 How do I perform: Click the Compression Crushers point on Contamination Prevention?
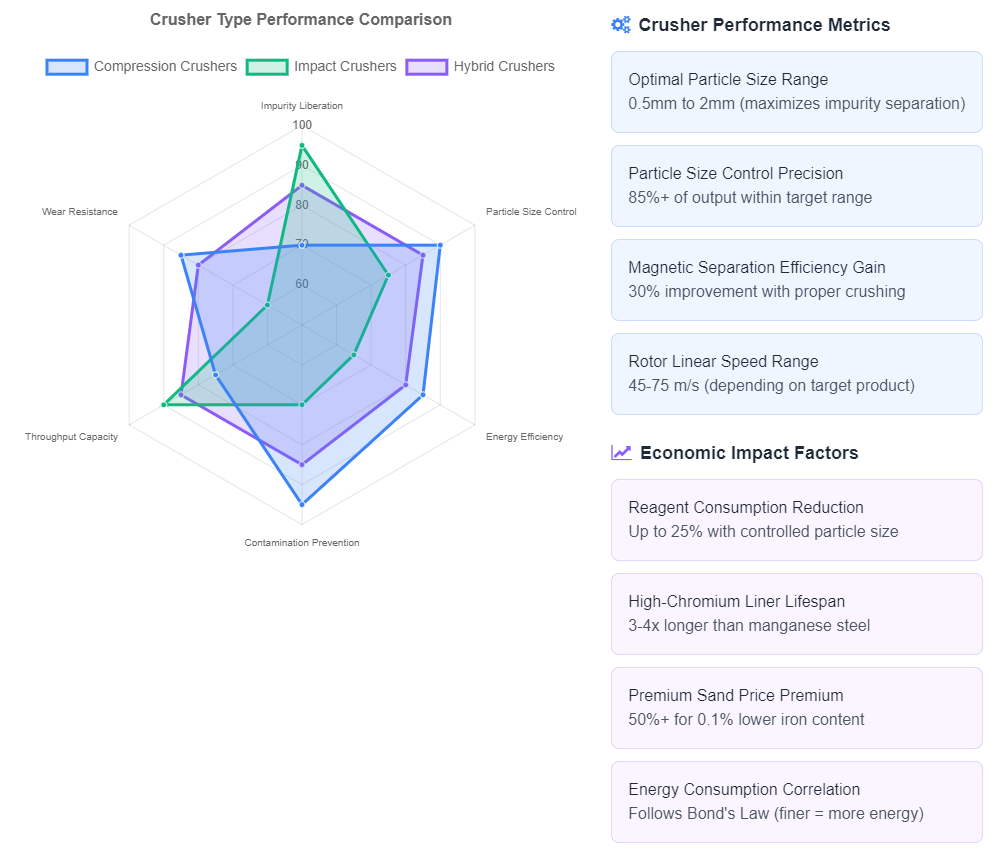(x=302, y=504)
